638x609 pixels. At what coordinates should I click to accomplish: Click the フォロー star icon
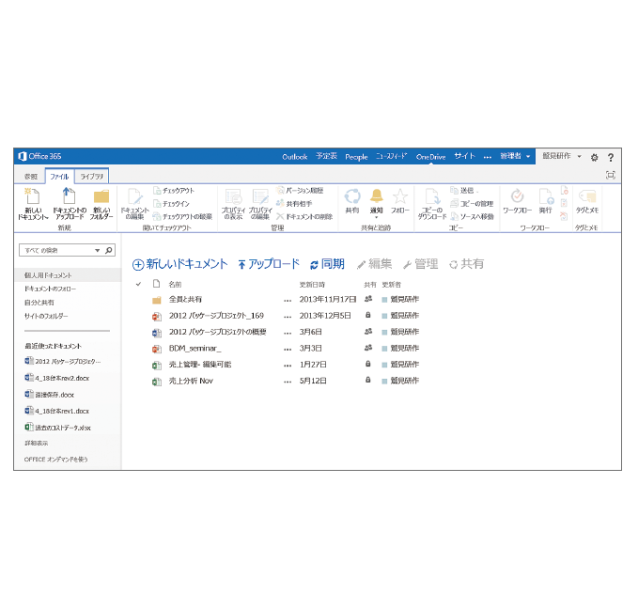point(400,201)
